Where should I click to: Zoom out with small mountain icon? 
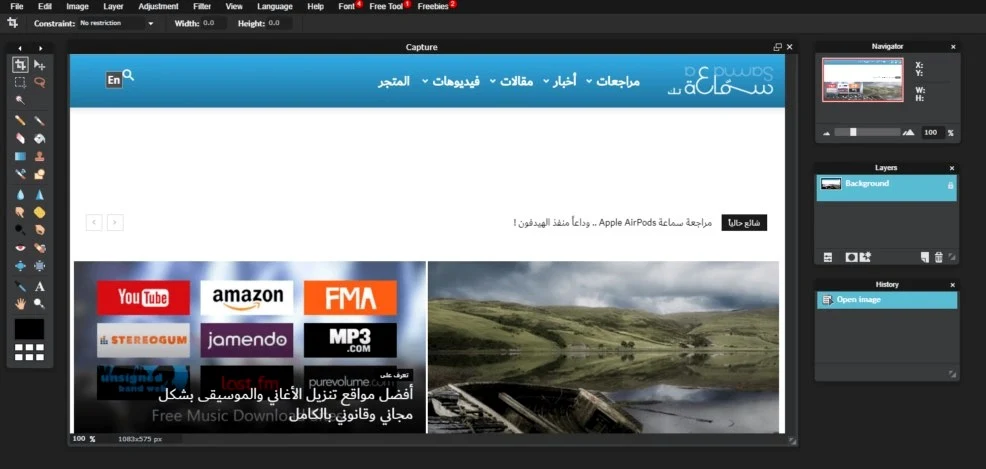click(826, 133)
